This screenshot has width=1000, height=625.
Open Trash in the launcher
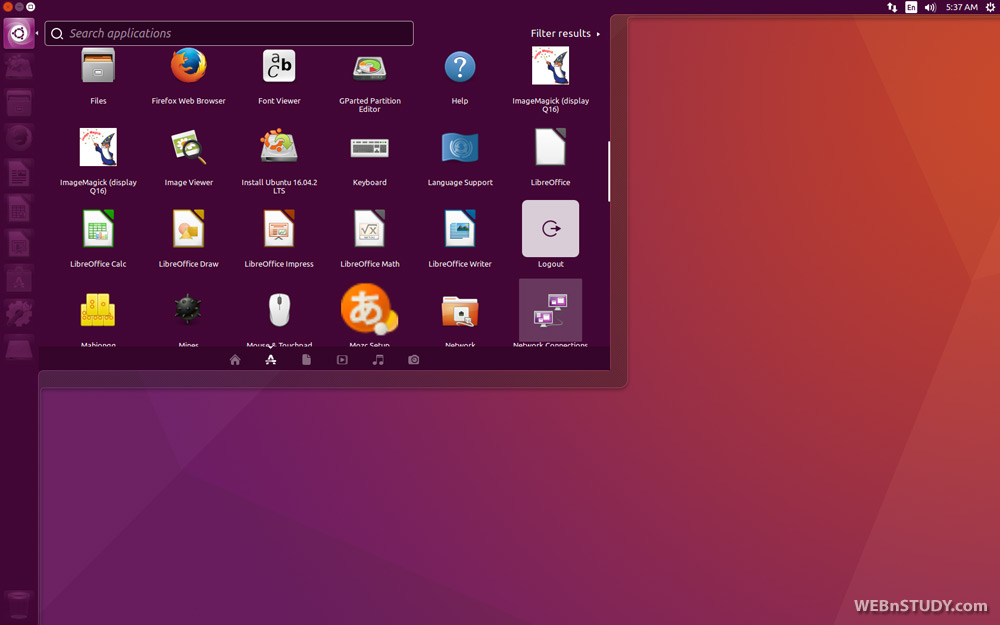(19, 605)
